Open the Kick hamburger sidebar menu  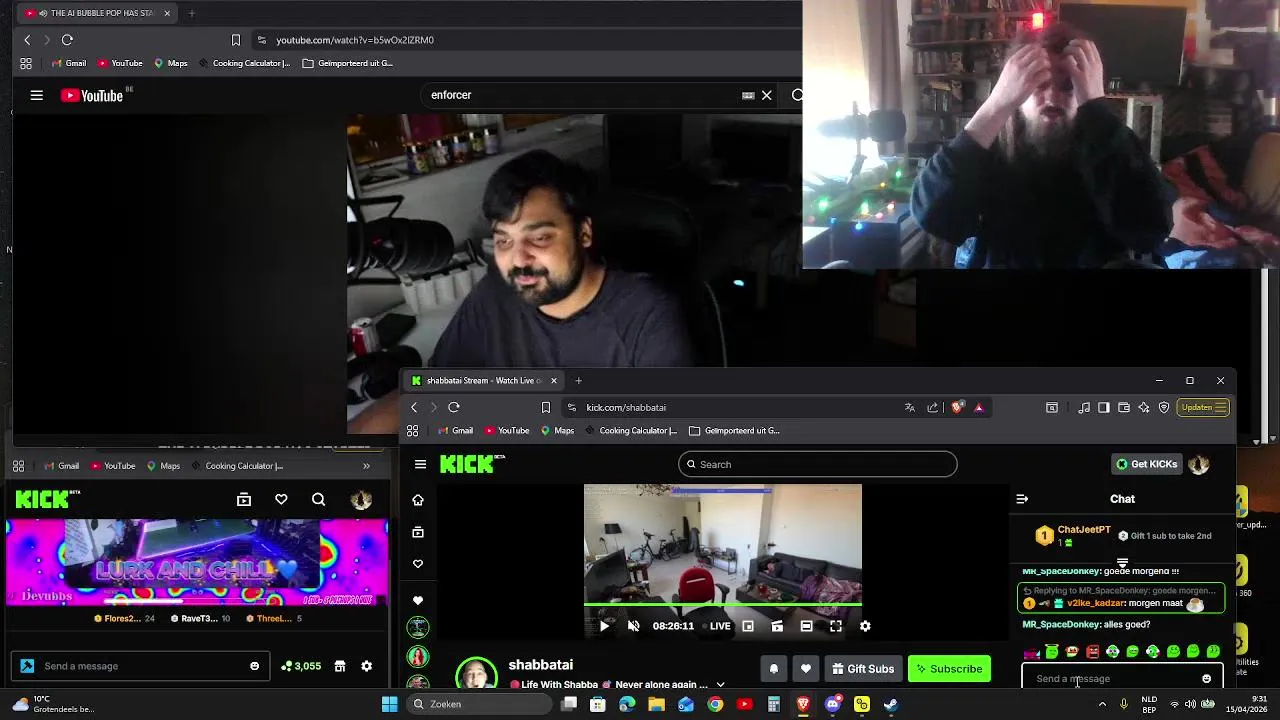click(420, 464)
